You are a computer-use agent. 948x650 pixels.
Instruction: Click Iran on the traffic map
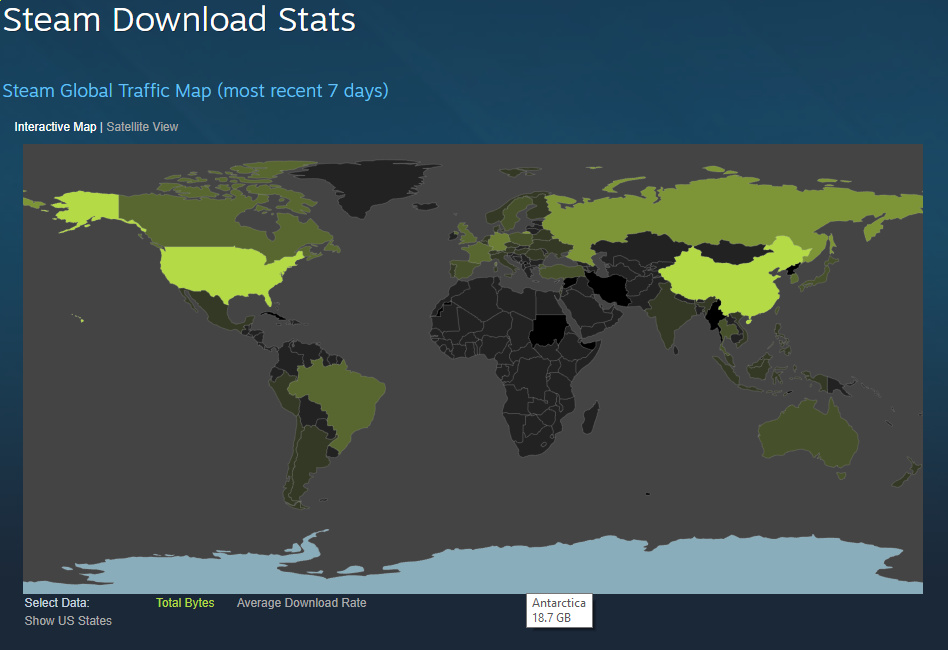click(611, 289)
